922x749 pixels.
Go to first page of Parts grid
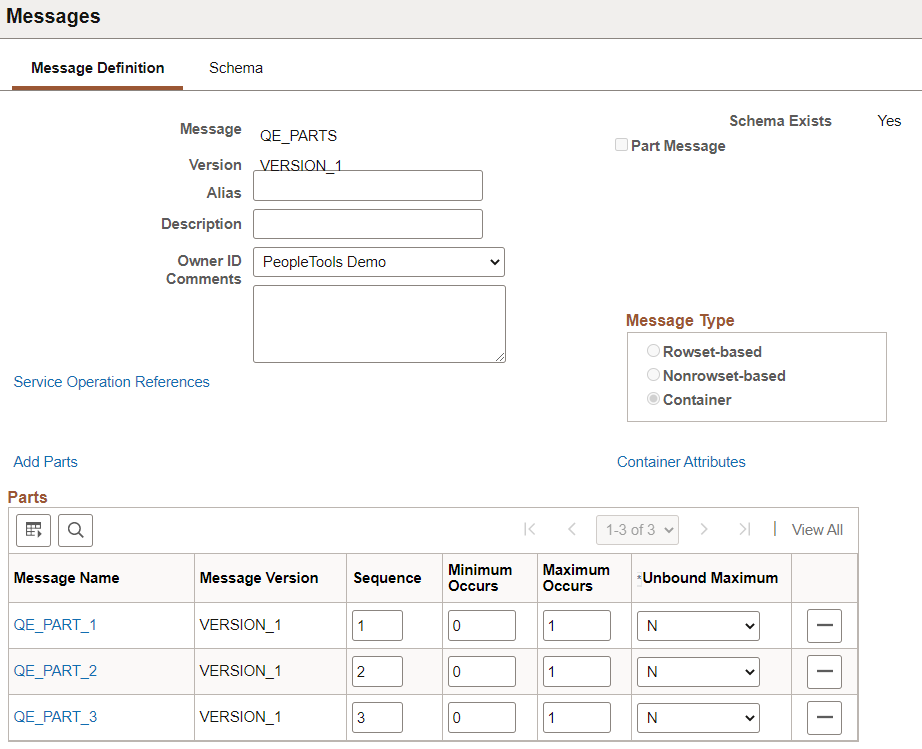530,530
